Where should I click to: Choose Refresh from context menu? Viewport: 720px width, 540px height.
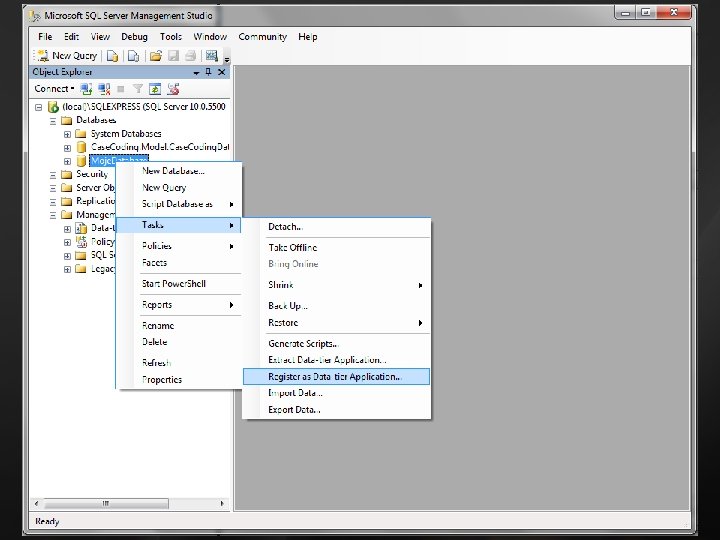(179, 363)
